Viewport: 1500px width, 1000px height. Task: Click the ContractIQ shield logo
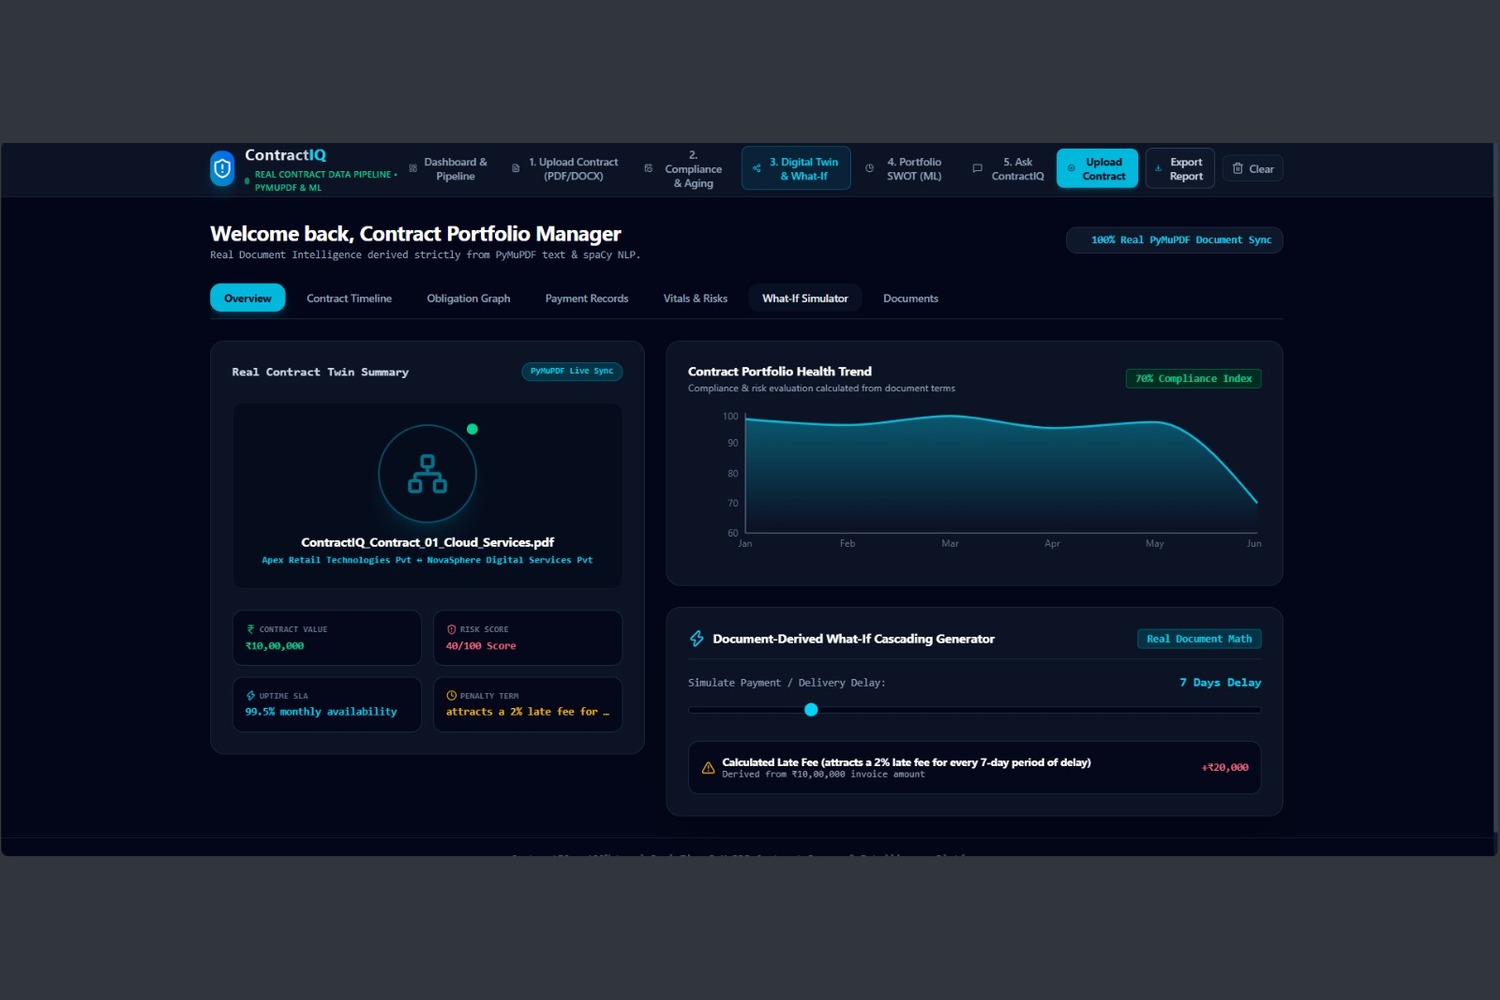coord(222,168)
